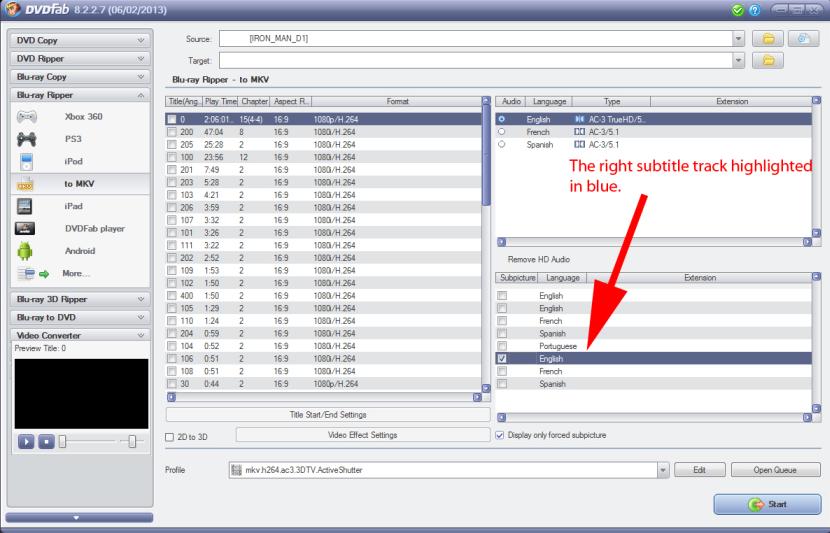Click the audio Type column header
This screenshot has width=830, height=533.
pos(612,101)
